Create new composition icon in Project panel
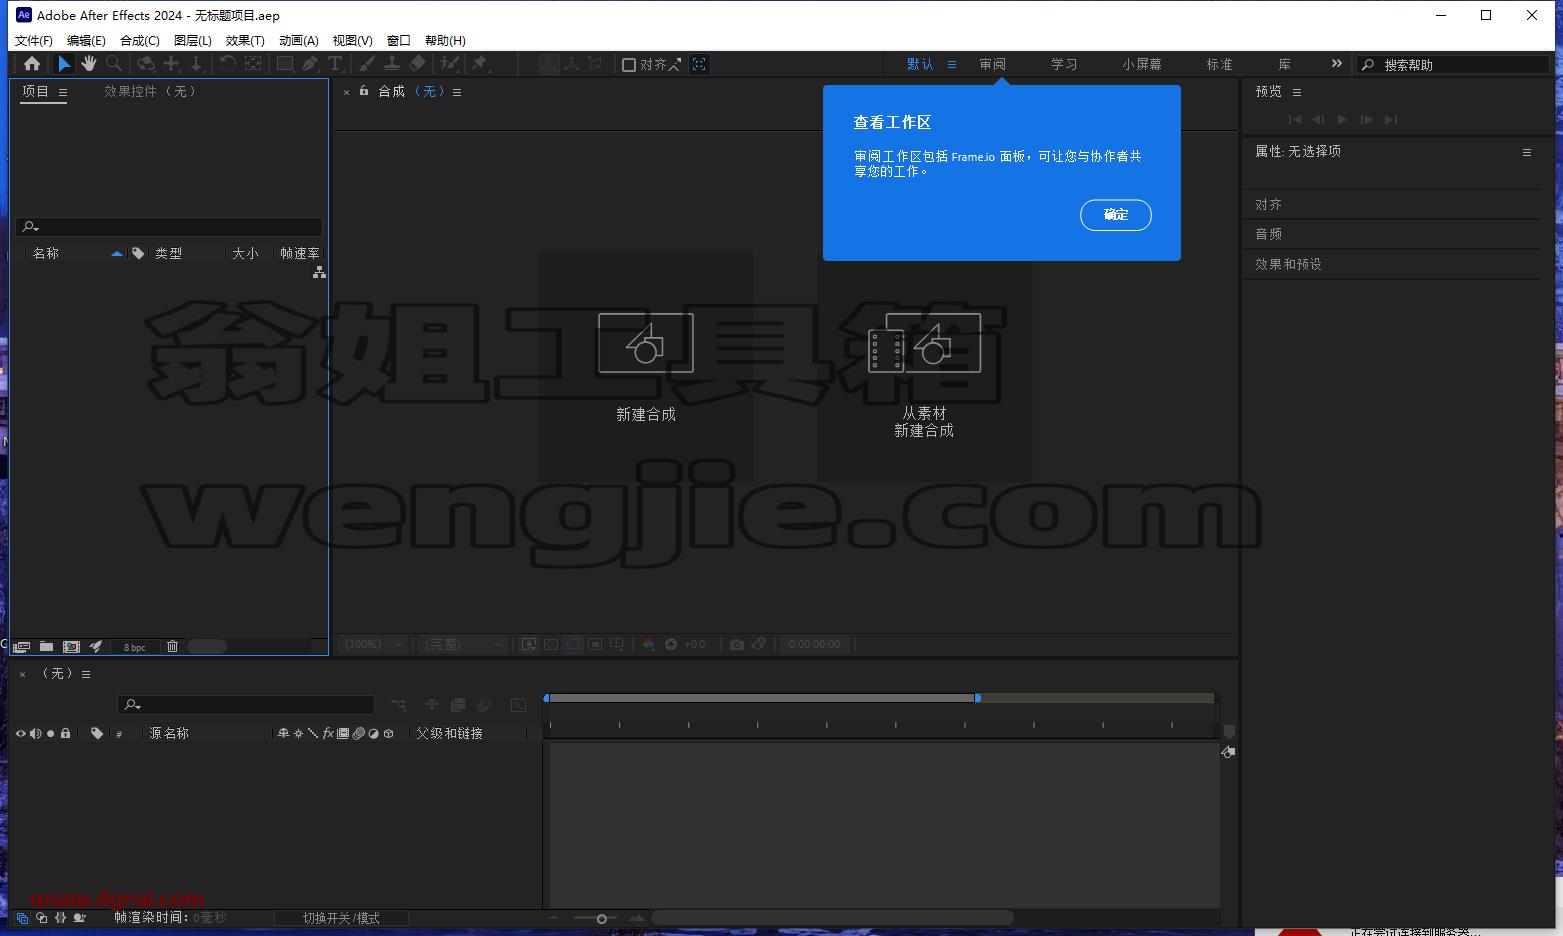The width and height of the screenshot is (1563, 936). click(x=71, y=647)
